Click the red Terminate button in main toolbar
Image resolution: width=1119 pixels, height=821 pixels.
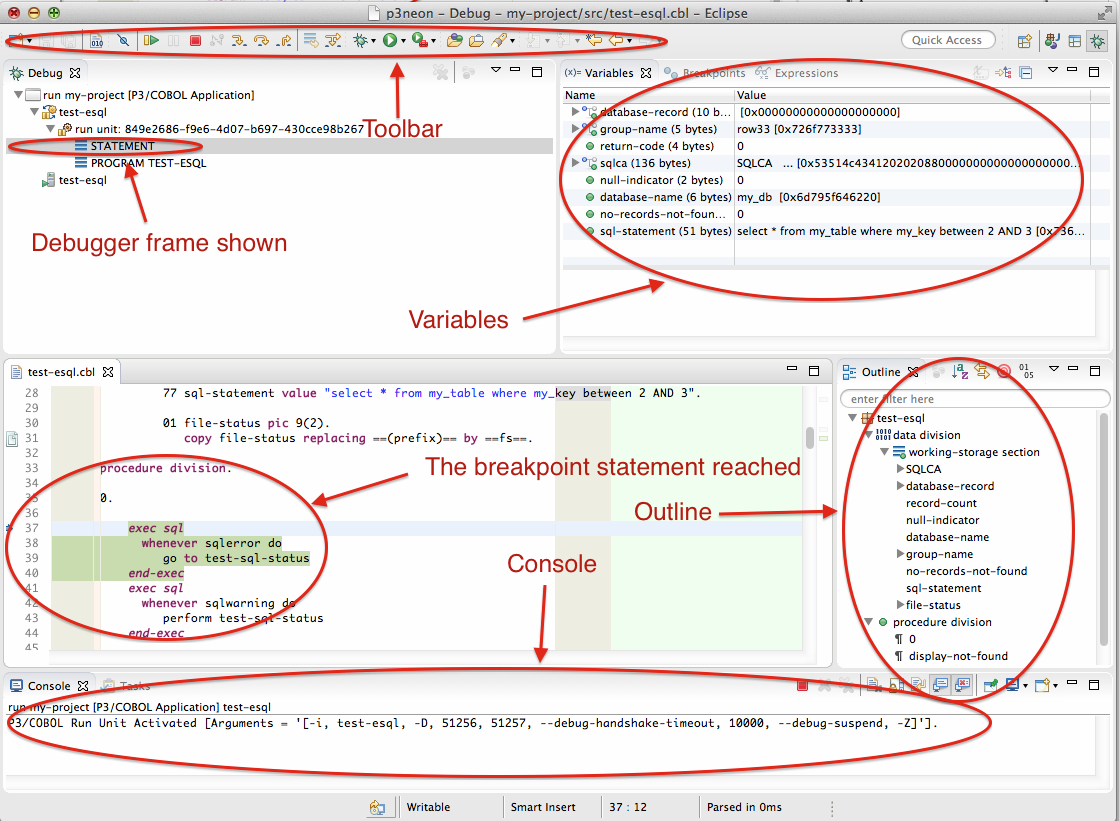(195, 41)
